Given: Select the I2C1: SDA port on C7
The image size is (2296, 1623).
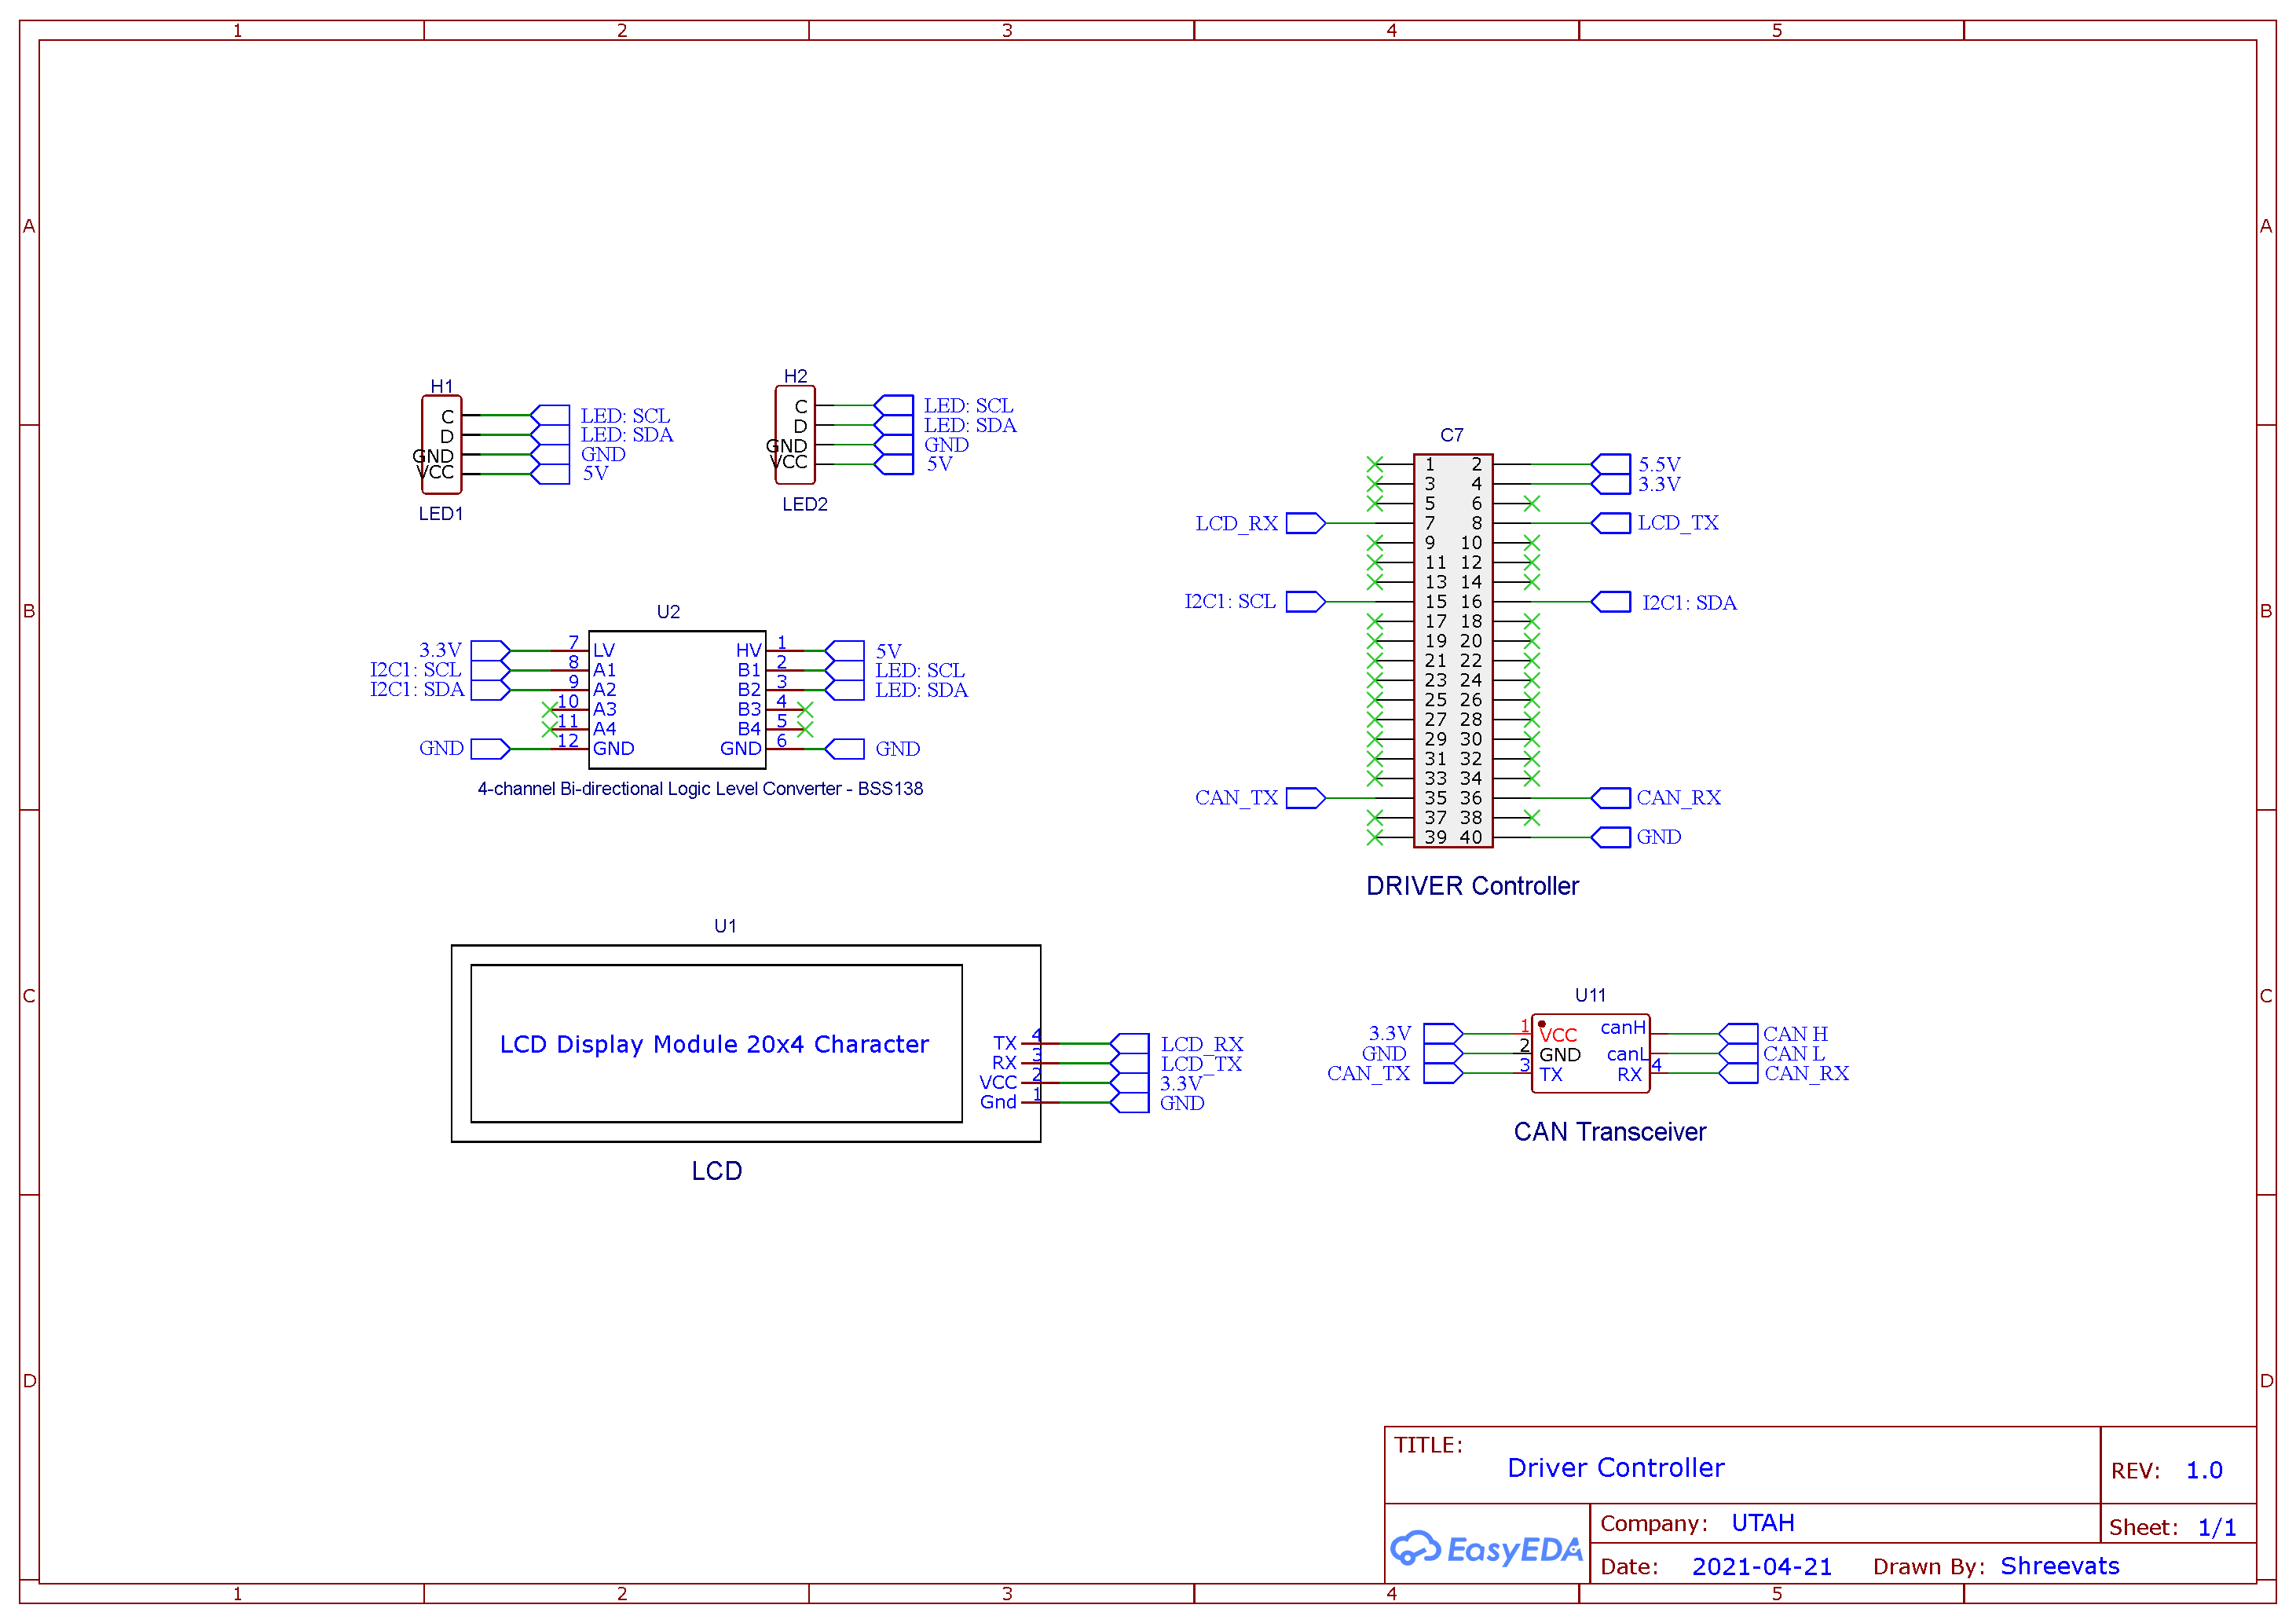Looking at the screenshot, I should [1610, 602].
